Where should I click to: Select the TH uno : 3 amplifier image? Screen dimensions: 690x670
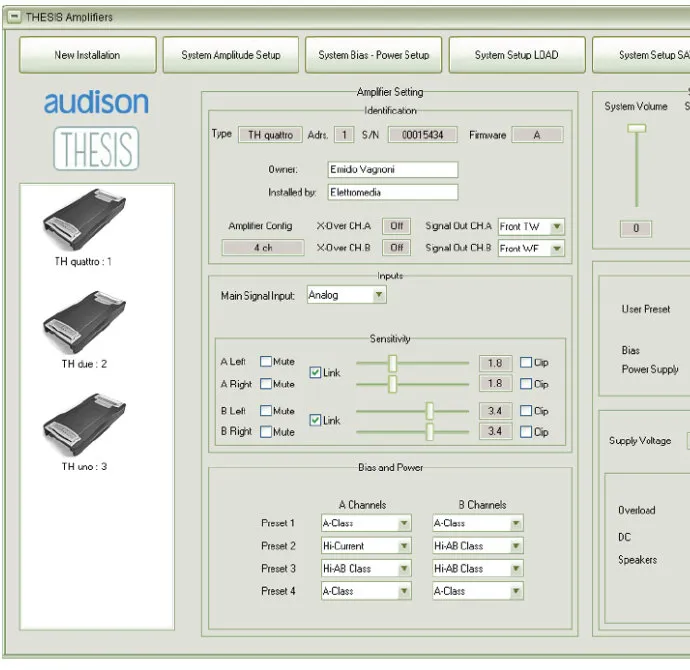pos(84,424)
